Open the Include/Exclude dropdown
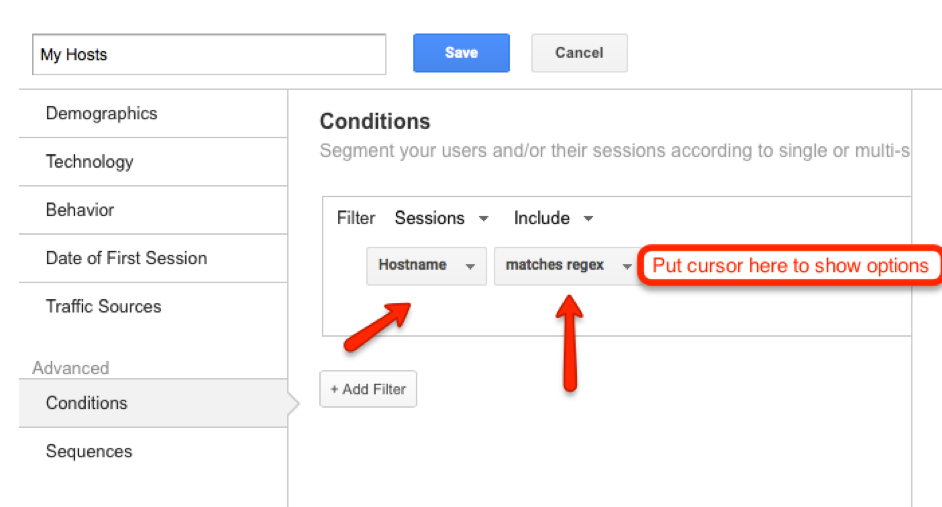 (553, 218)
